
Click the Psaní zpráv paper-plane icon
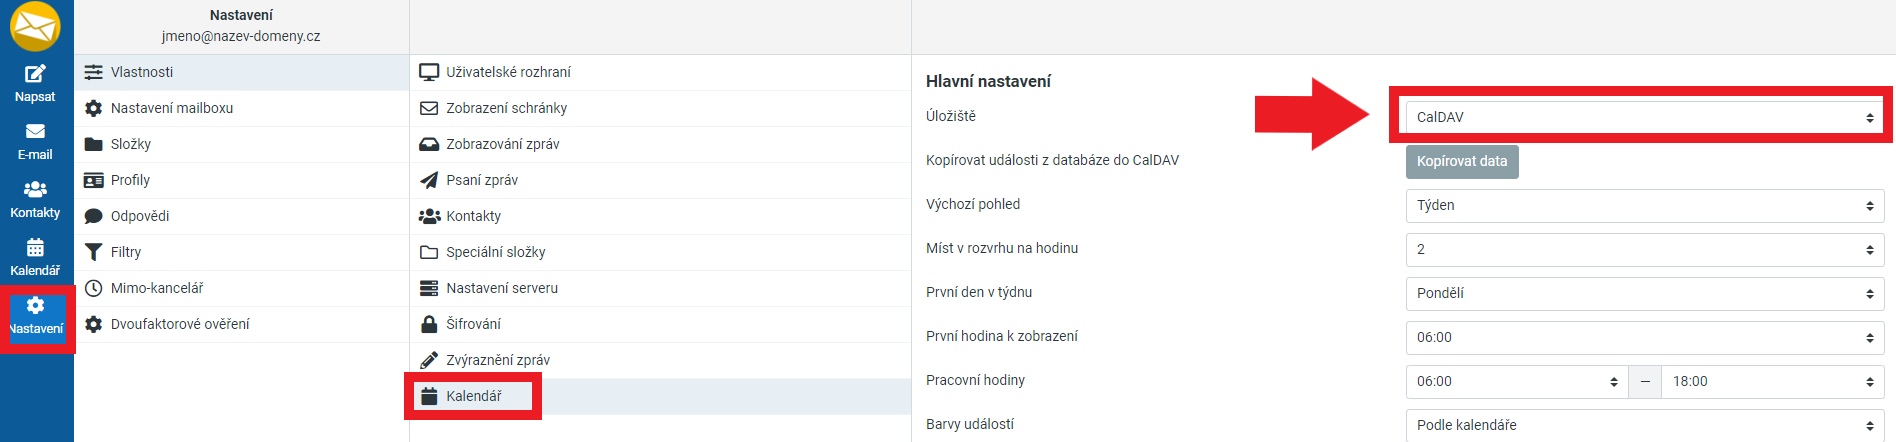(429, 180)
